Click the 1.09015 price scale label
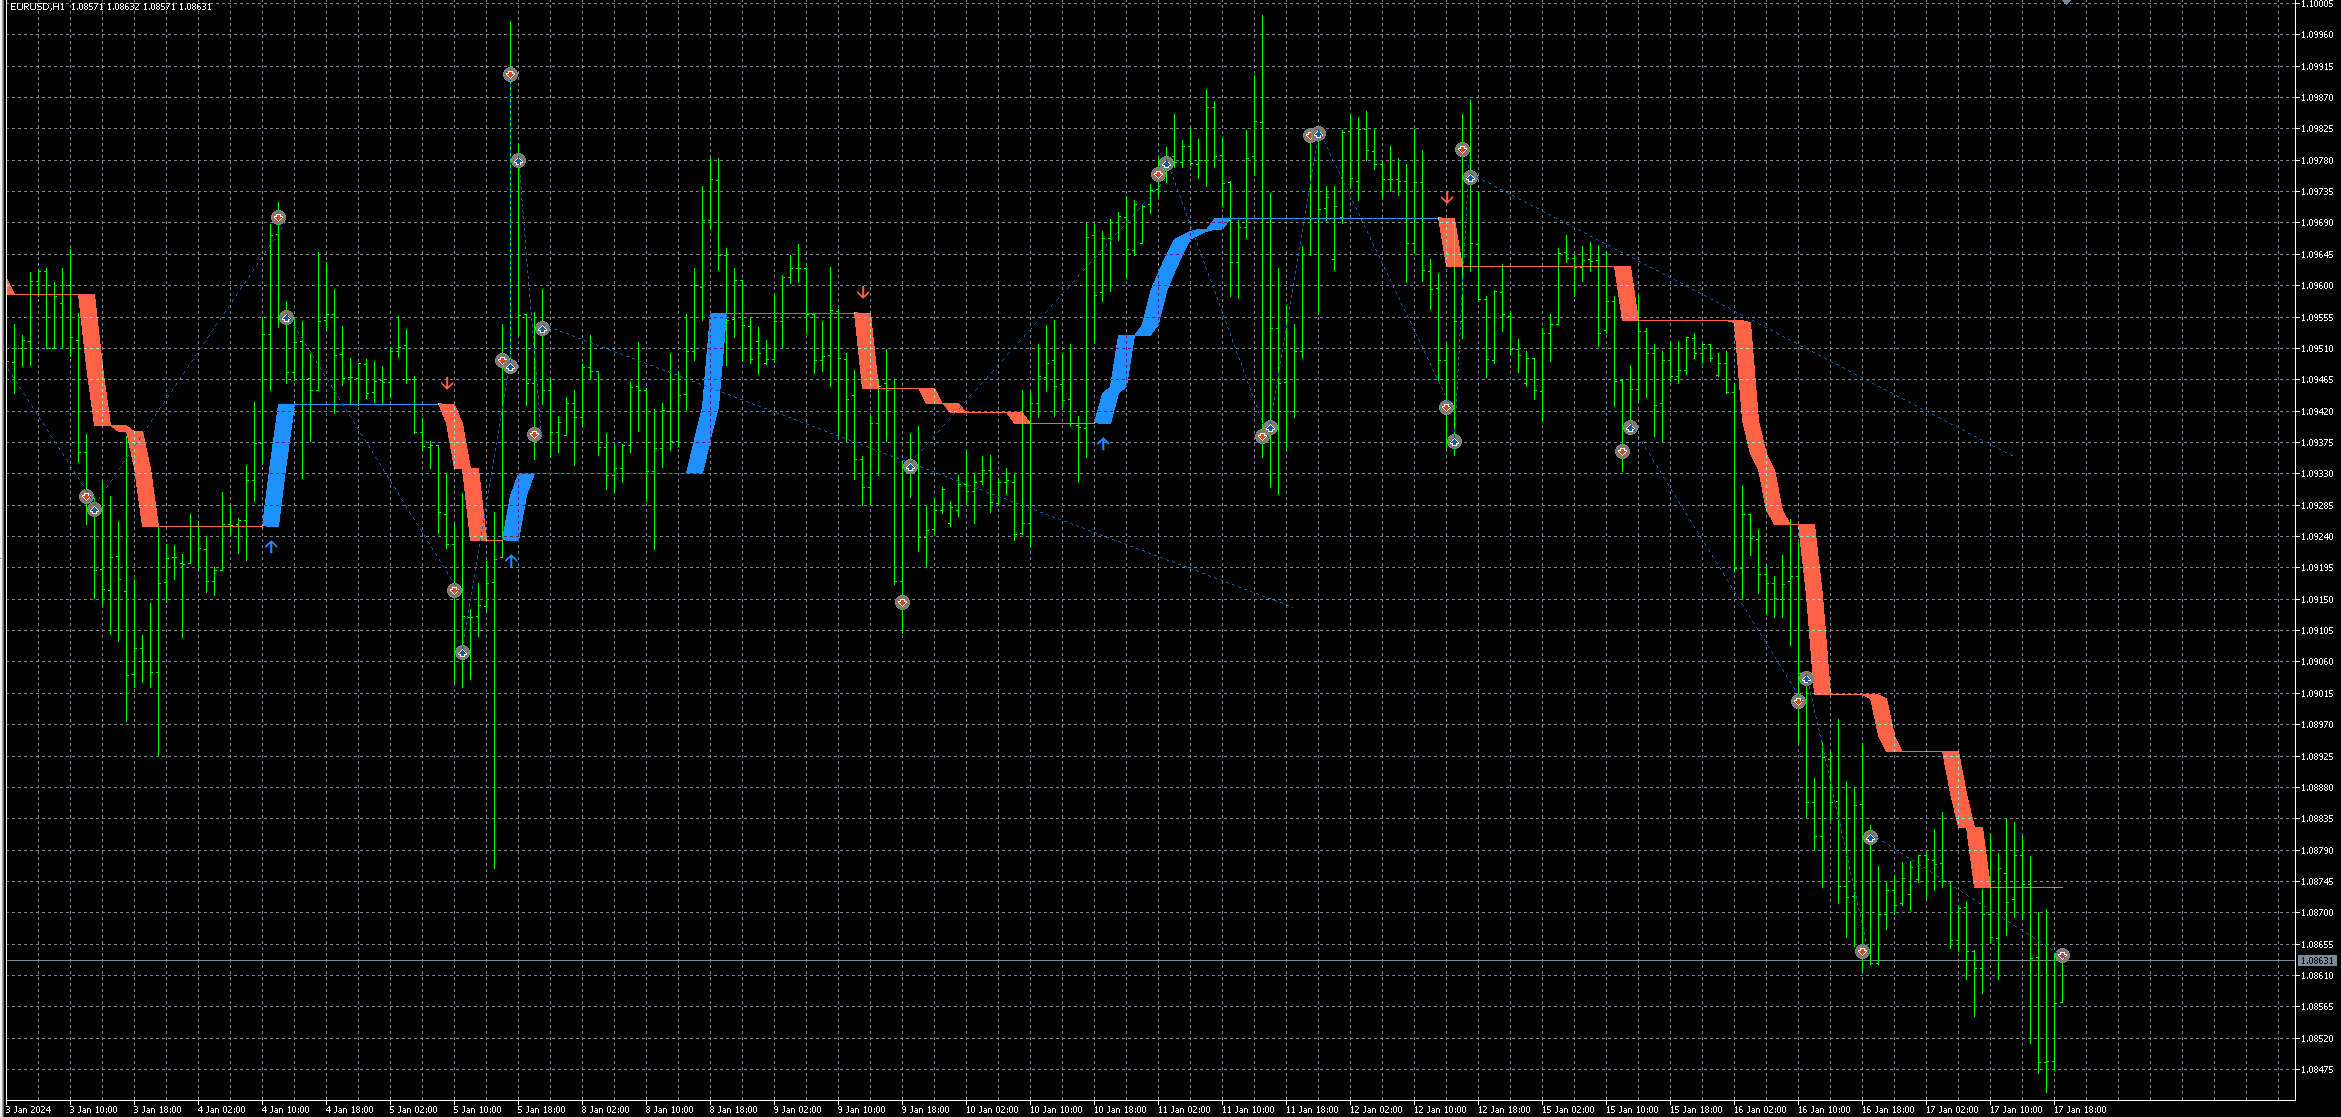 [2316, 694]
